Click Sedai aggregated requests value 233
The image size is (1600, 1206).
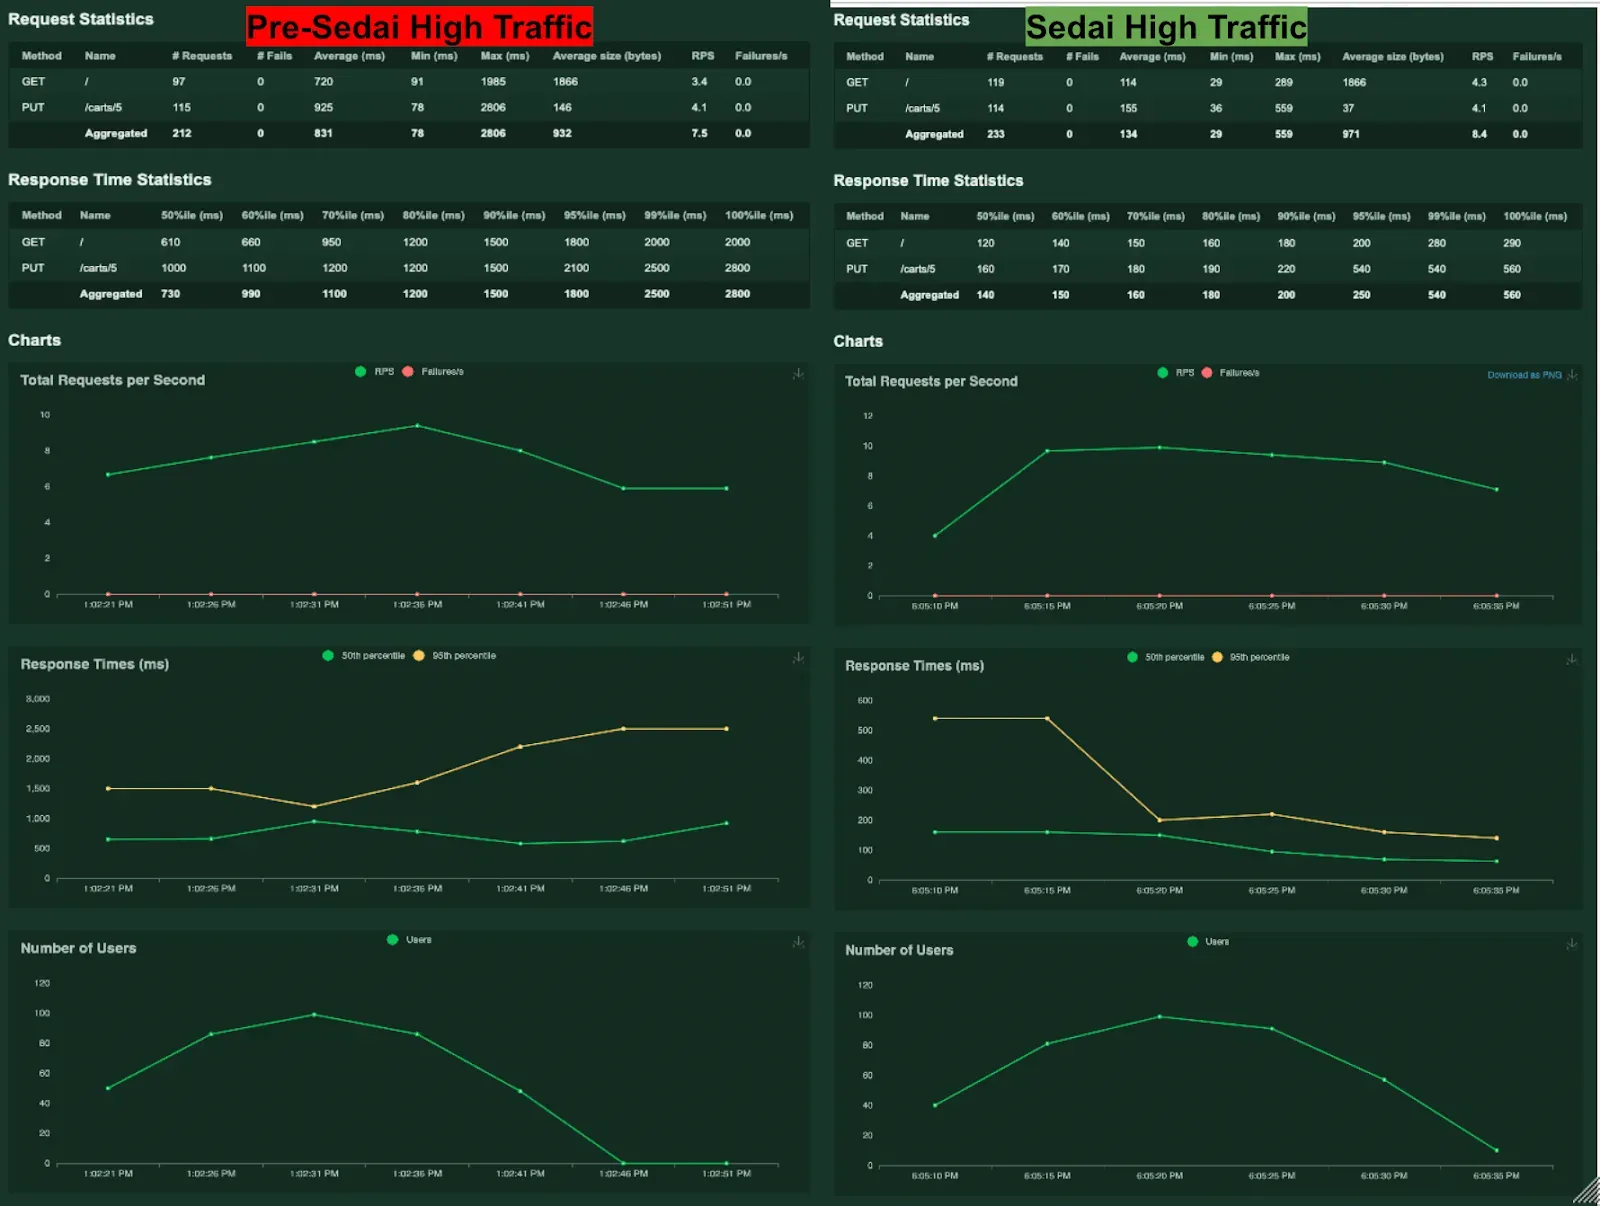pyautogui.click(x=996, y=134)
